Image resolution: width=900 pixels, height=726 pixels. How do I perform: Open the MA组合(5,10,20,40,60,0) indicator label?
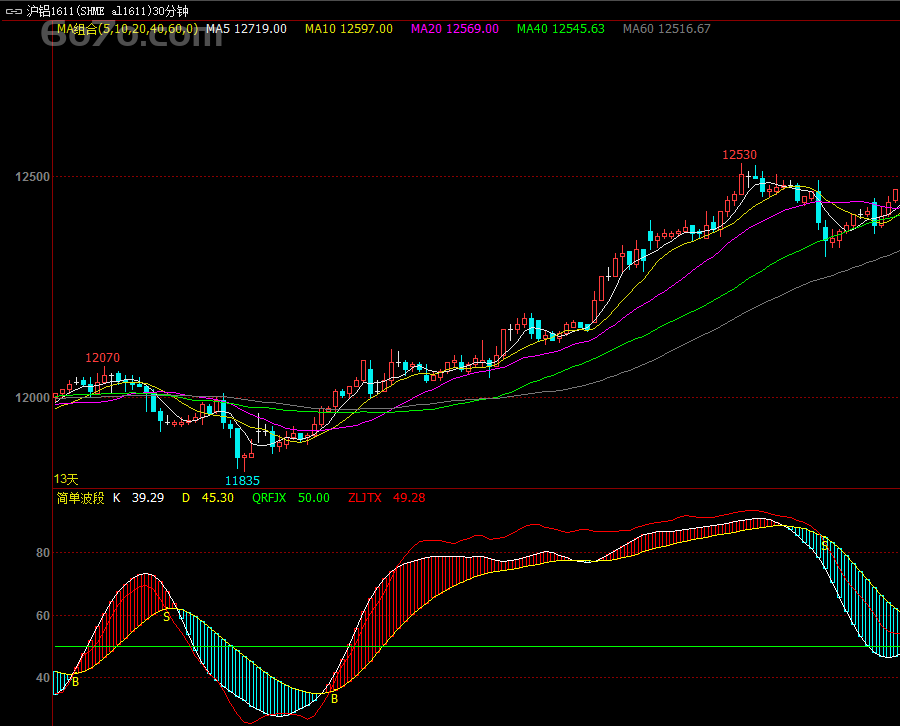127,29
